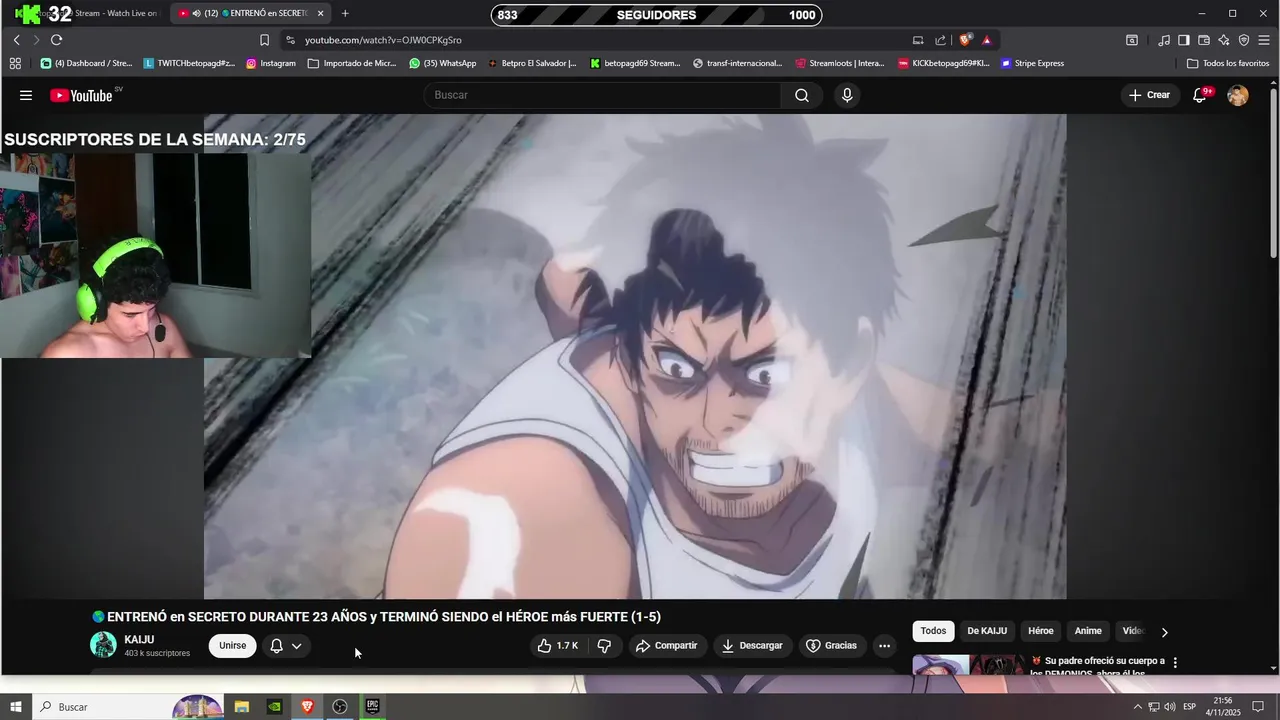Open the YouTube guide hamburger menu

coord(26,95)
